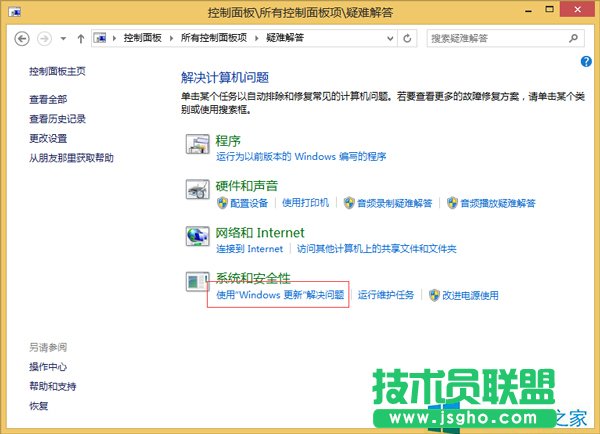This screenshot has width=600, height=434.
Task: Open the 使用打印机 troubleshooter
Action: (305, 203)
